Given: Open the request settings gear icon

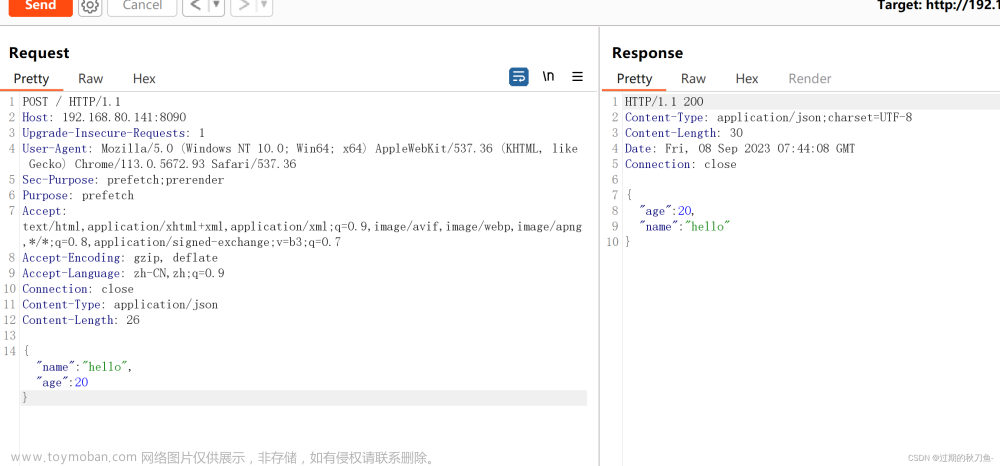Looking at the screenshot, I should tap(90, 6).
